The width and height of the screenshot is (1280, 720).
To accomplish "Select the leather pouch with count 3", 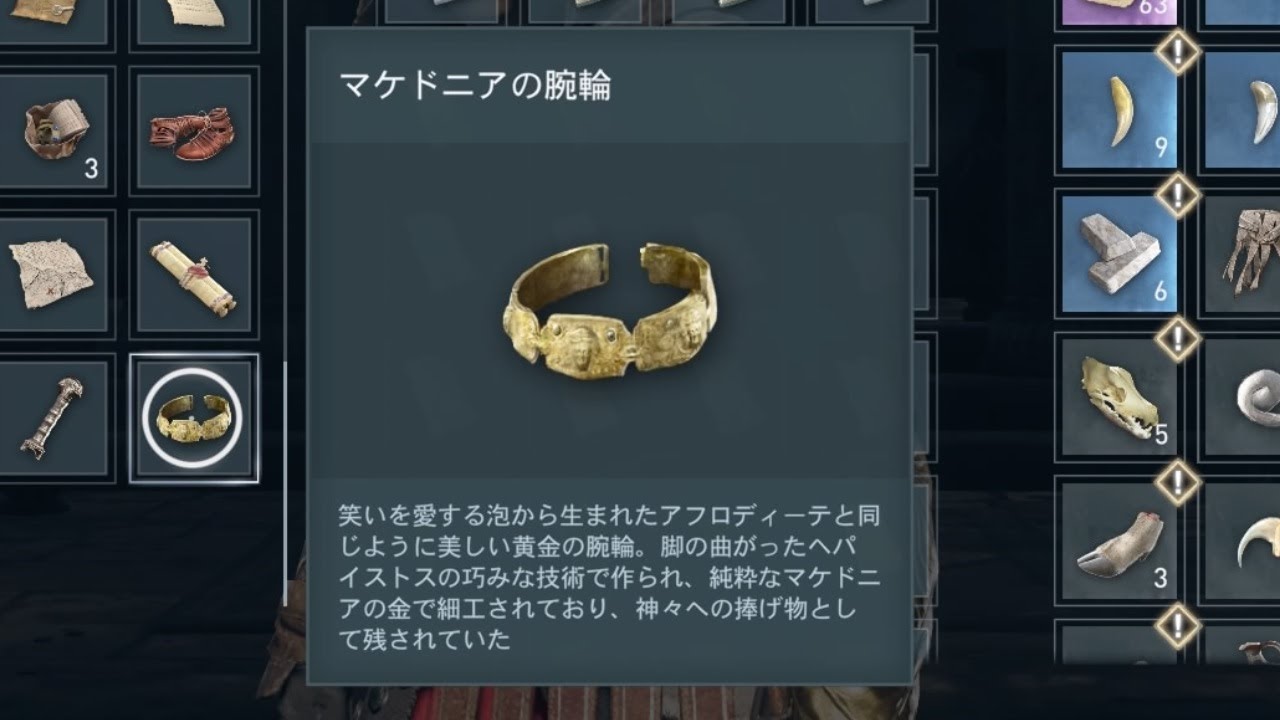I will click(50, 132).
